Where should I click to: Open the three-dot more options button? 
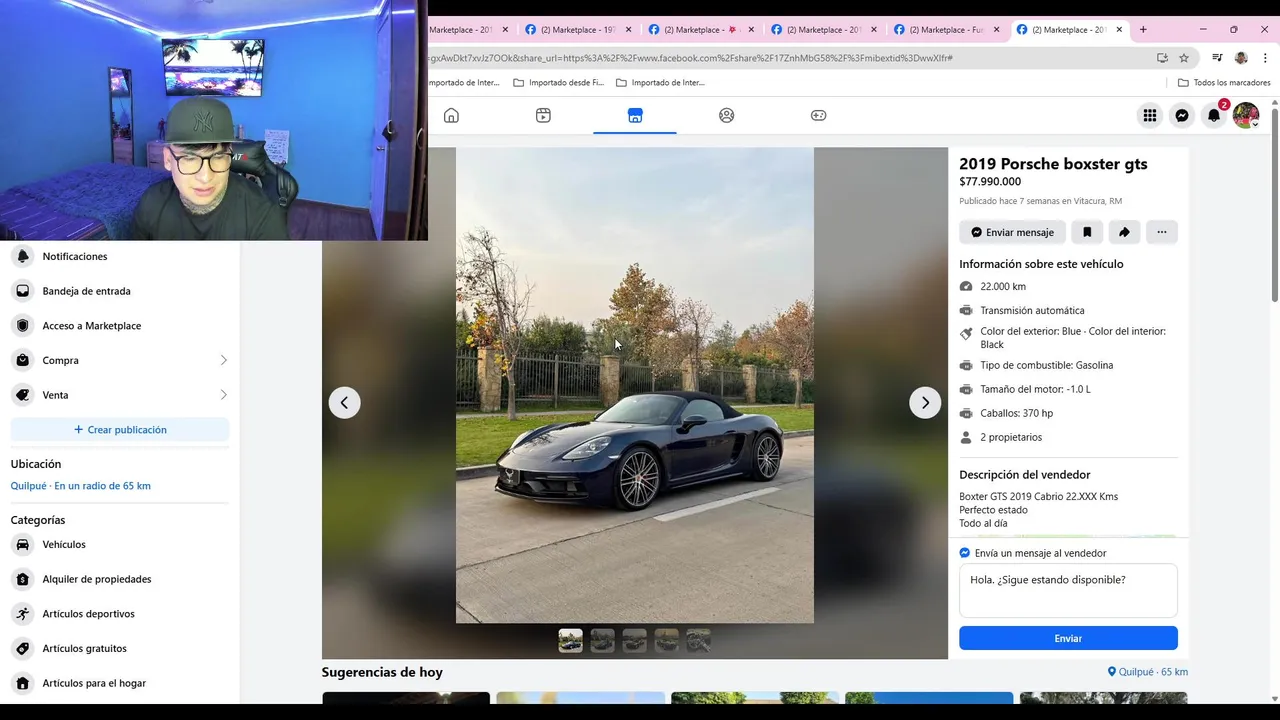1161,232
